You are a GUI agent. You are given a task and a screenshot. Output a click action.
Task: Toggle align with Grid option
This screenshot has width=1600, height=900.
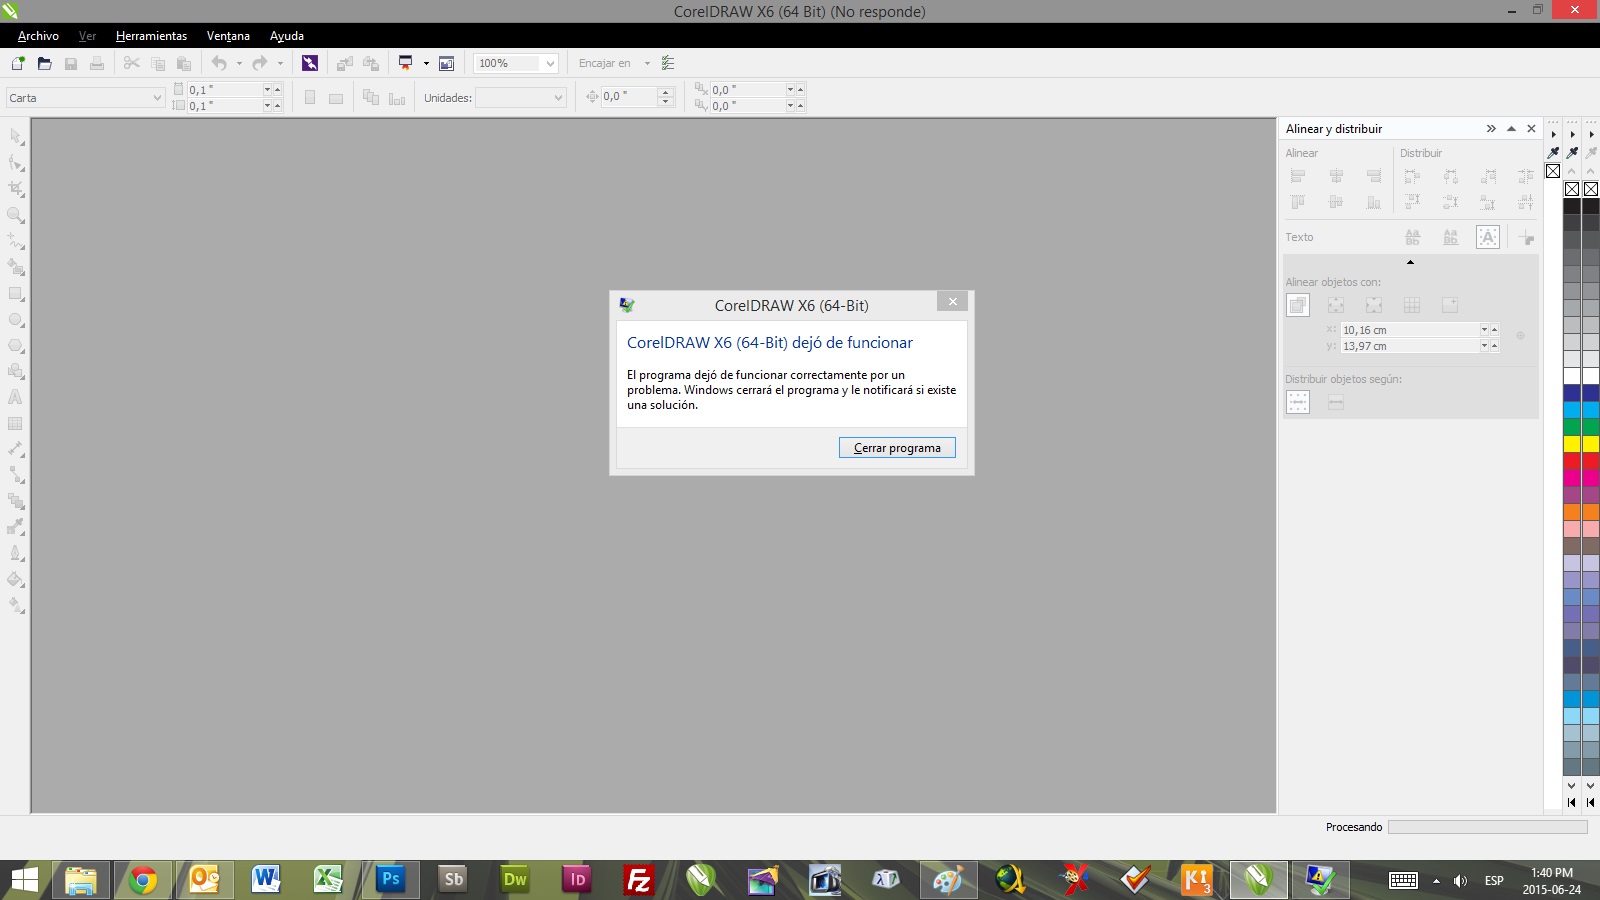[x=1412, y=305]
